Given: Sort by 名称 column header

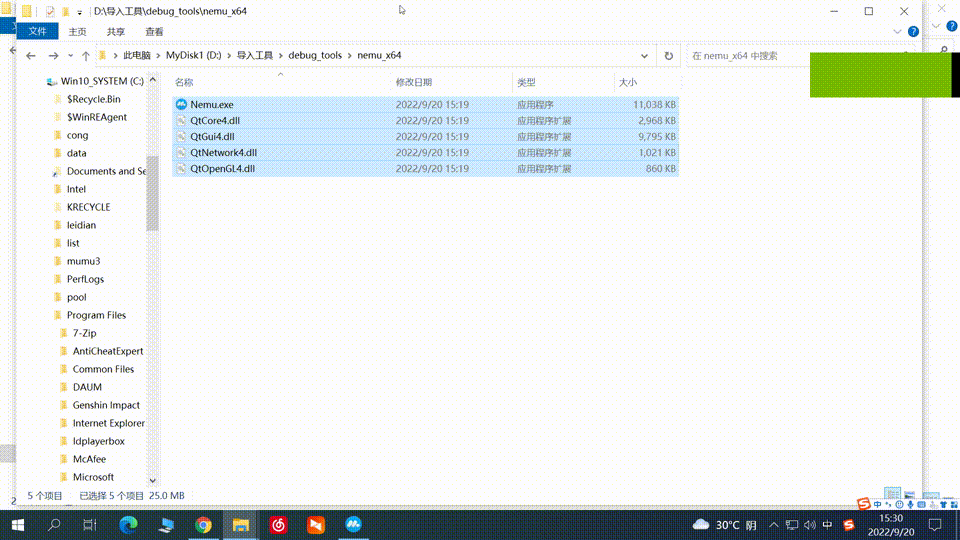Looking at the screenshot, I should click(x=184, y=82).
